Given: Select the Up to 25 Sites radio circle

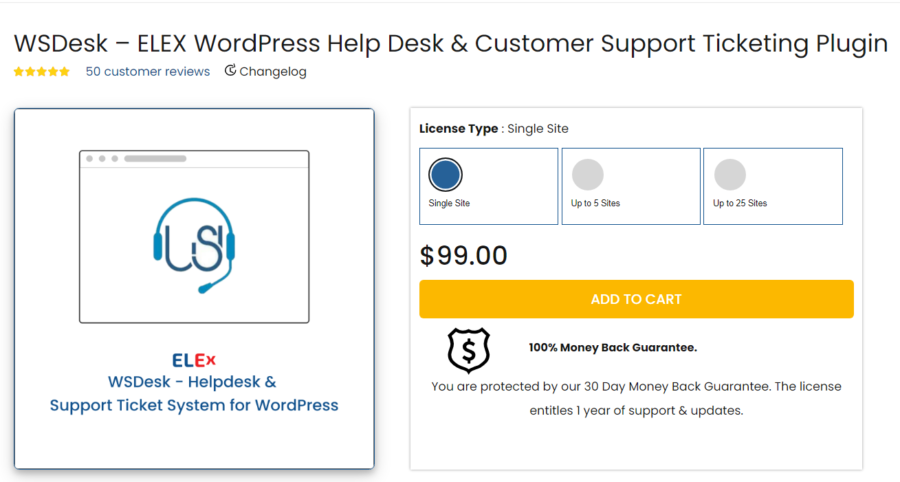Looking at the screenshot, I should [729, 175].
